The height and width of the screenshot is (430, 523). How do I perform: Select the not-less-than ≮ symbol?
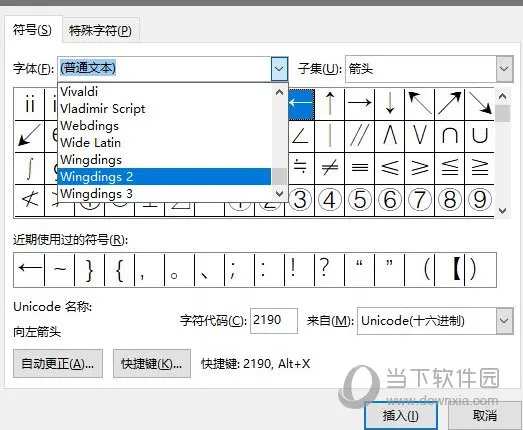[29, 200]
